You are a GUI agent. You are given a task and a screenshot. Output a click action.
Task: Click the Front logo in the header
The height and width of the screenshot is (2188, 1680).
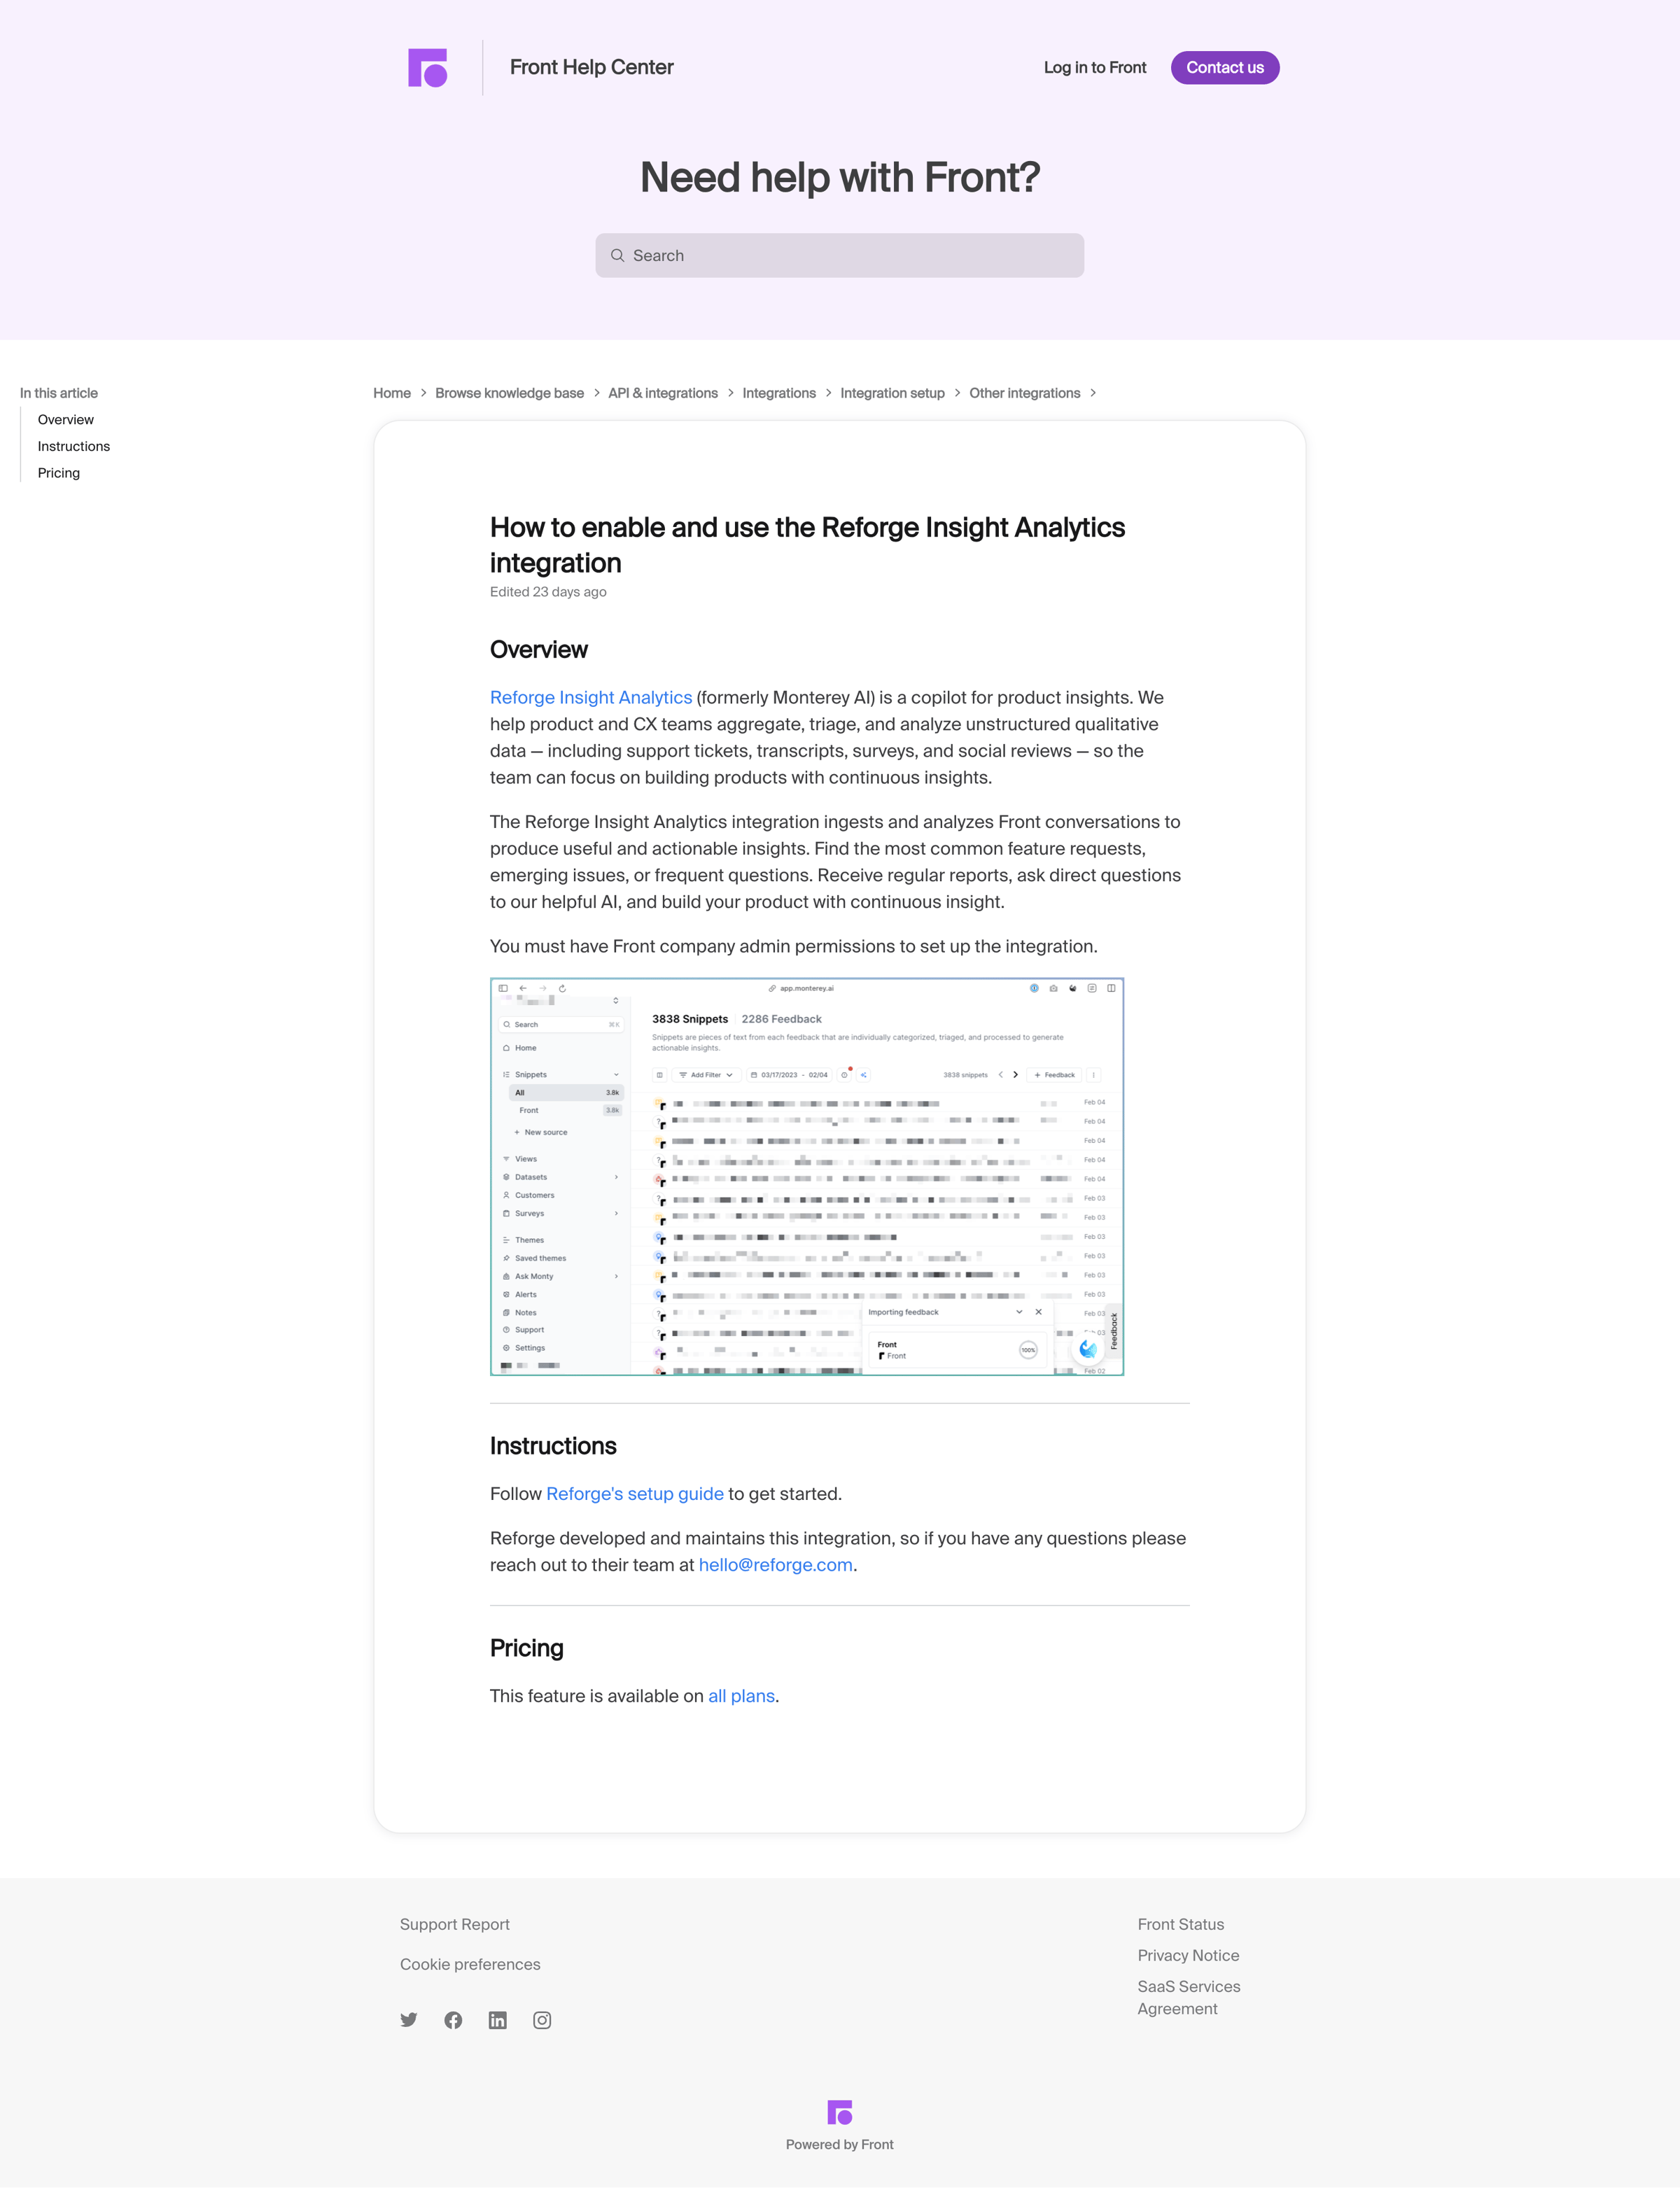pos(427,68)
